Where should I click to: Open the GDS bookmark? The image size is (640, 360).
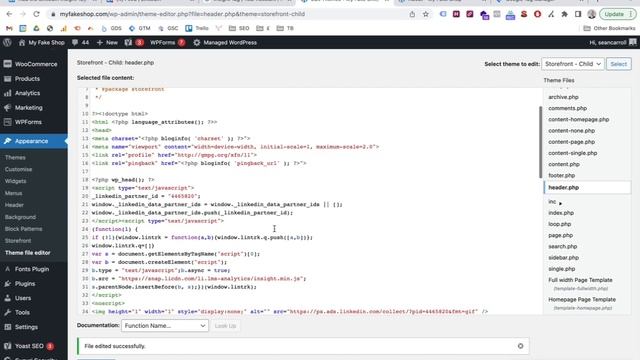pos(111,28)
